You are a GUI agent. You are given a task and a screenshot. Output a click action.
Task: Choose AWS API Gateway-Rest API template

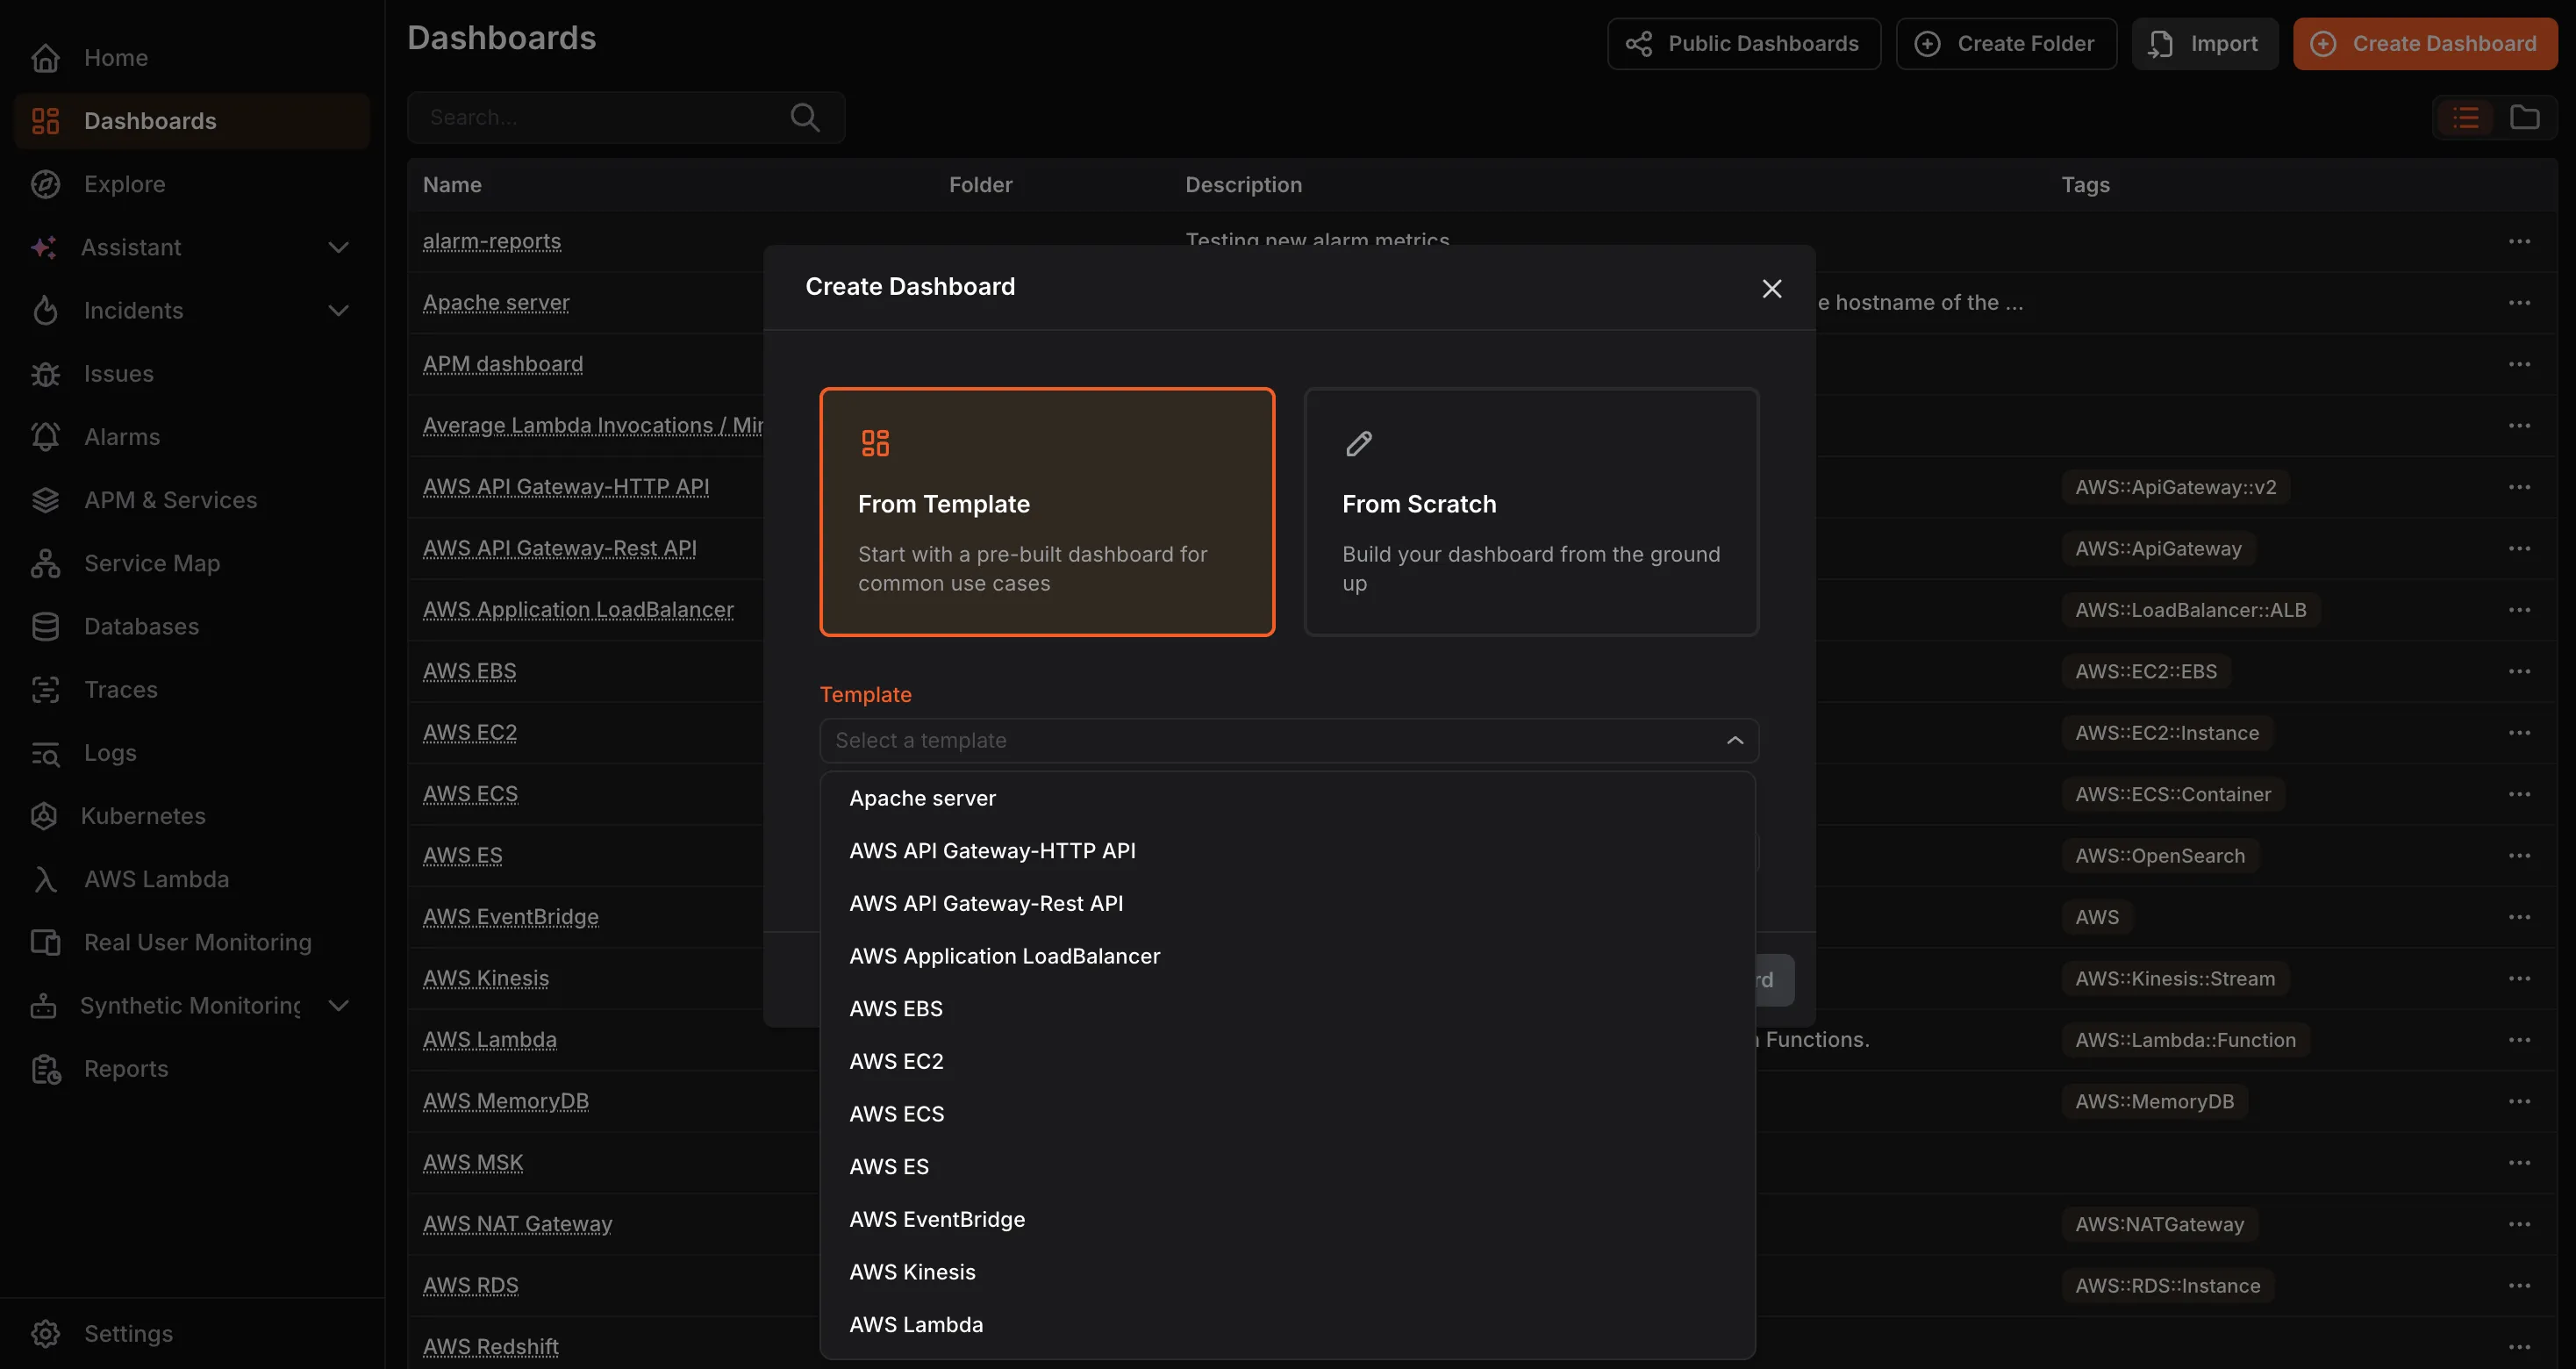[x=1288, y=904]
